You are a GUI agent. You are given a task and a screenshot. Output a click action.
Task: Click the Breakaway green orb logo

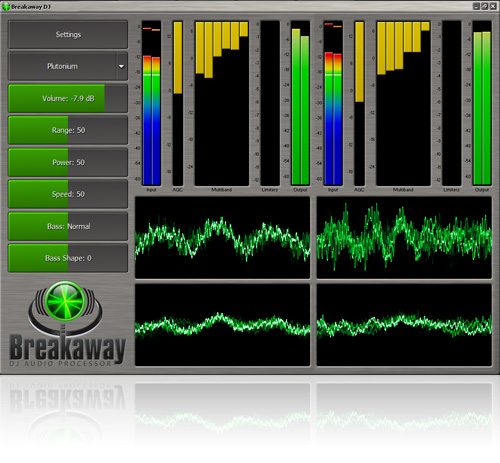tap(65, 302)
